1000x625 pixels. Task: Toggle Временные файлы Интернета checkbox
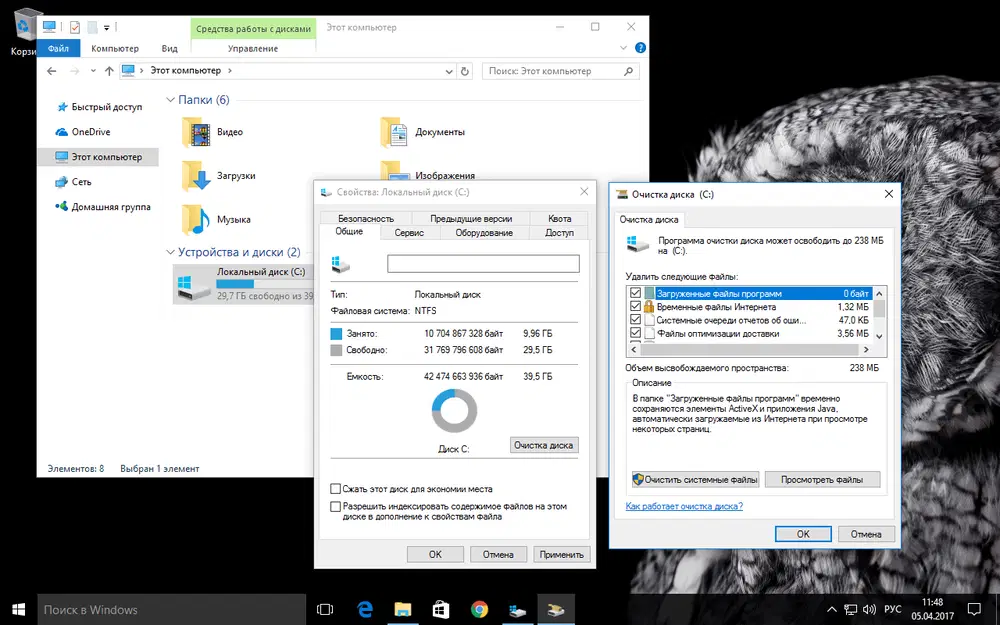(x=635, y=307)
